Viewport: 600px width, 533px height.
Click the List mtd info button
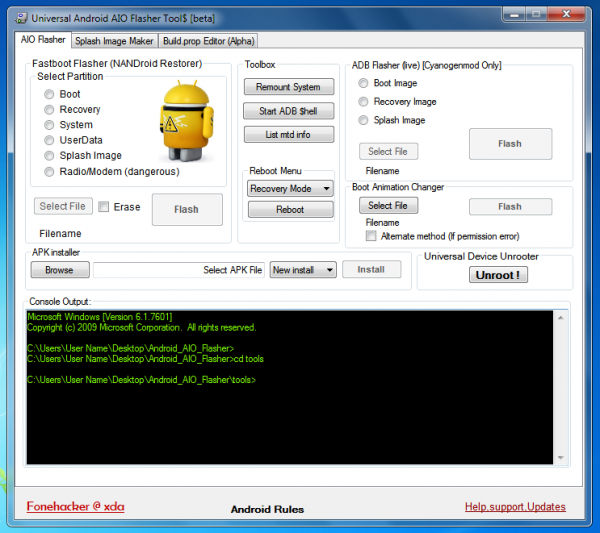click(289, 135)
